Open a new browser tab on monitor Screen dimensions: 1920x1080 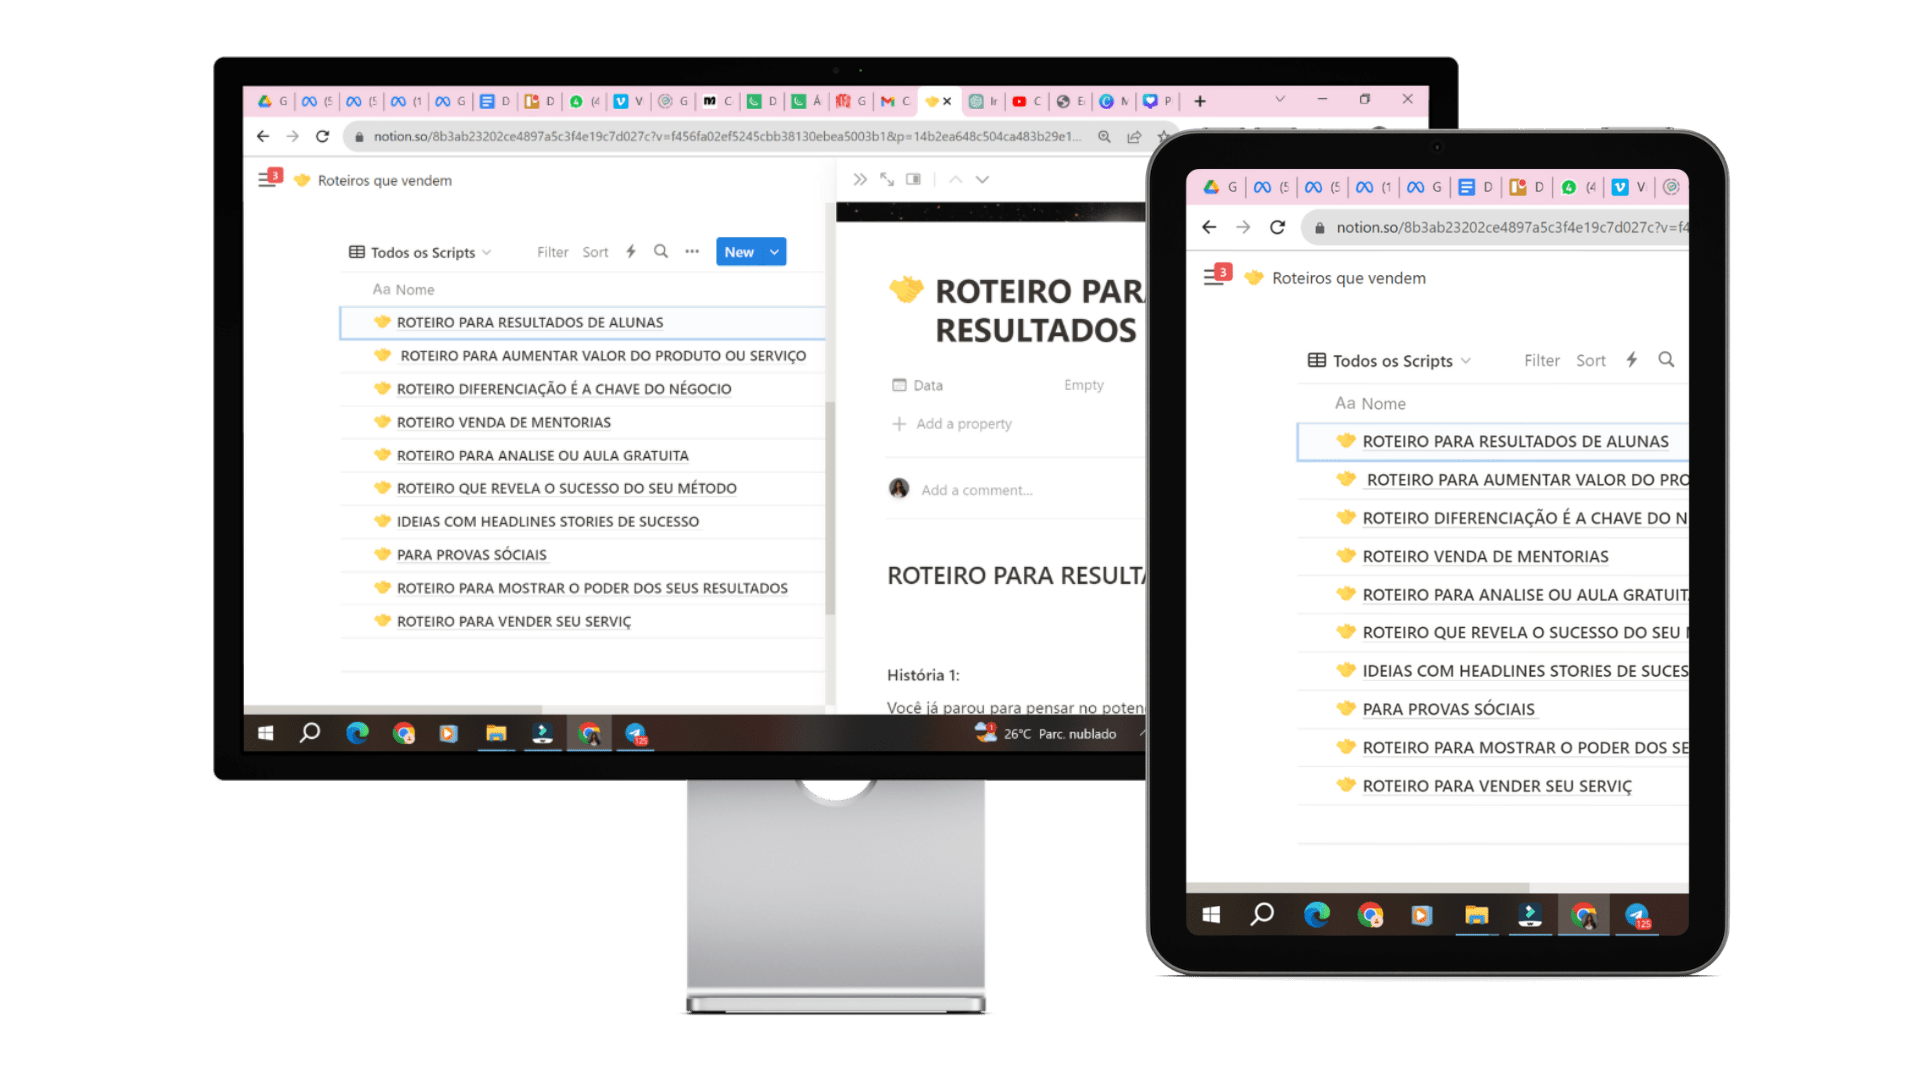[x=1200, y=101]
